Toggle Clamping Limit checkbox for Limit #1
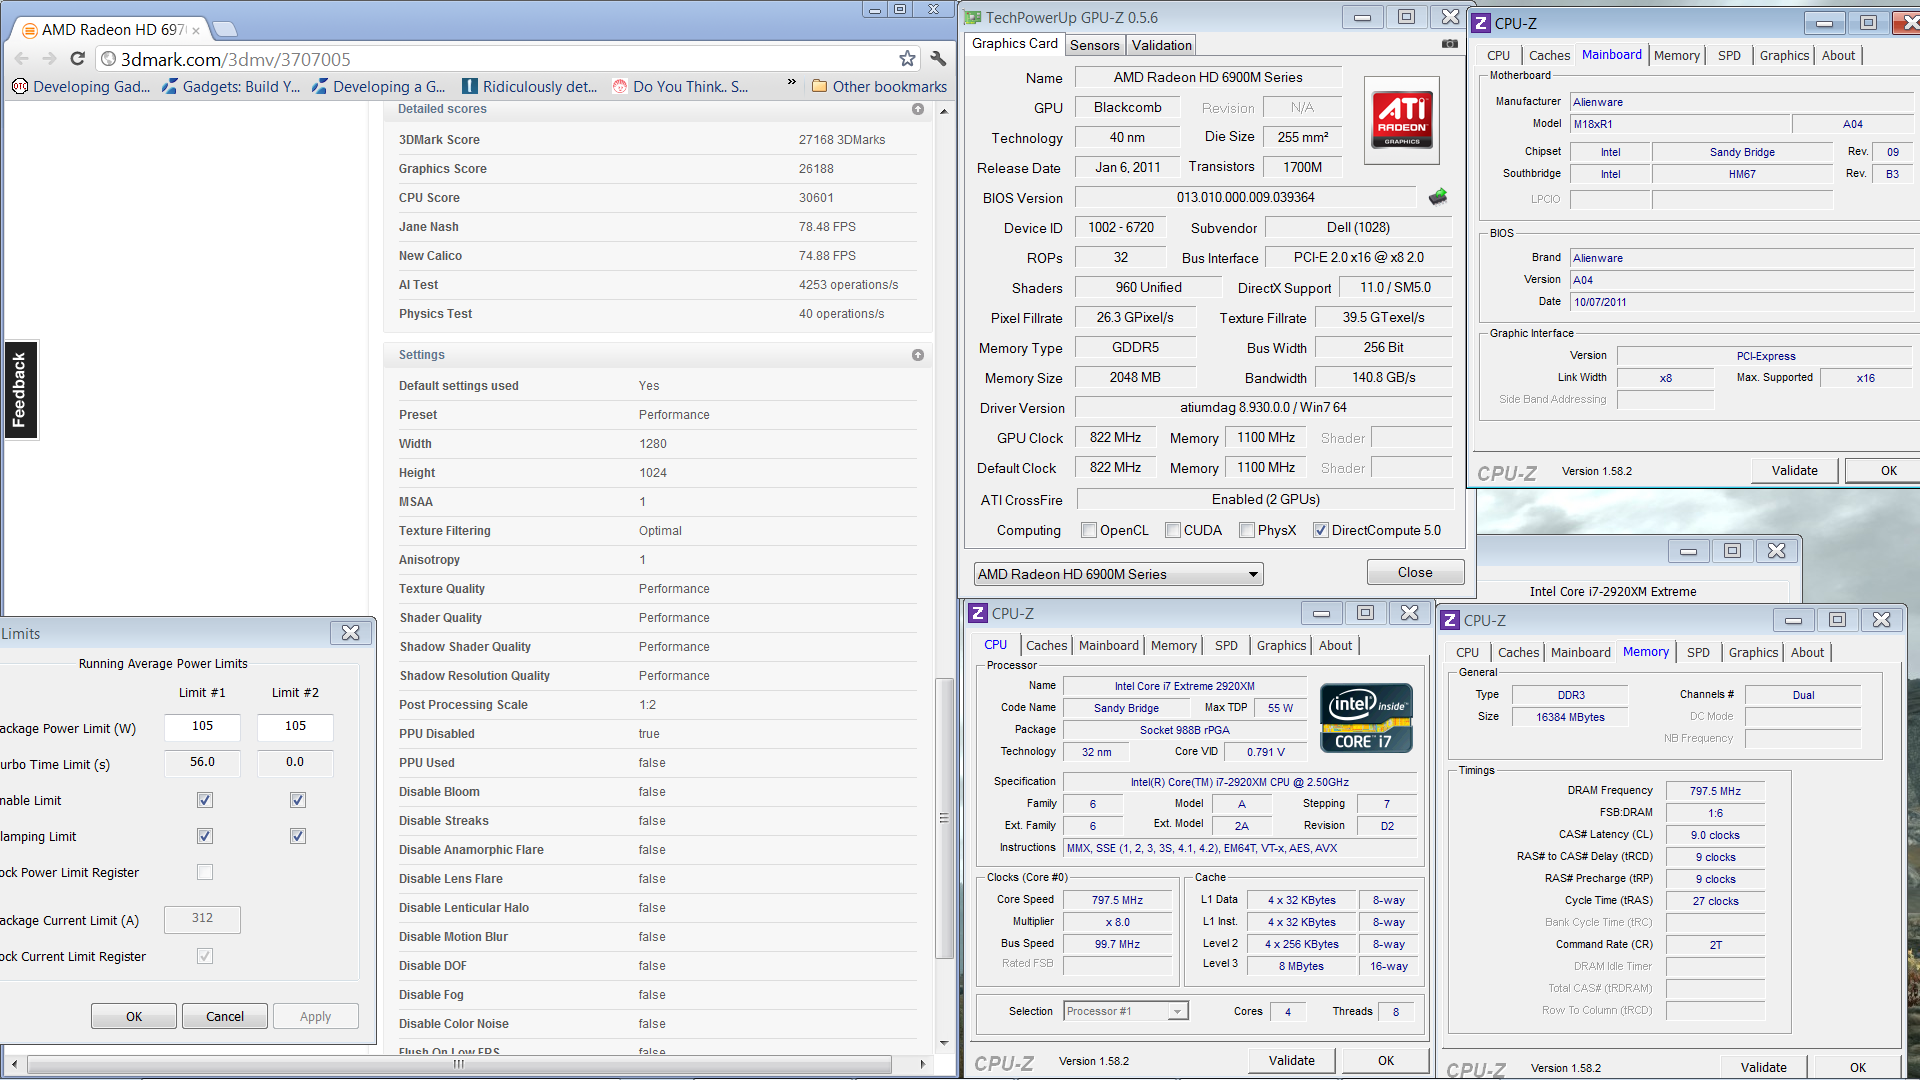Screen dimensions: 1920x1080 pyautogui.click(x=205, y=836)
